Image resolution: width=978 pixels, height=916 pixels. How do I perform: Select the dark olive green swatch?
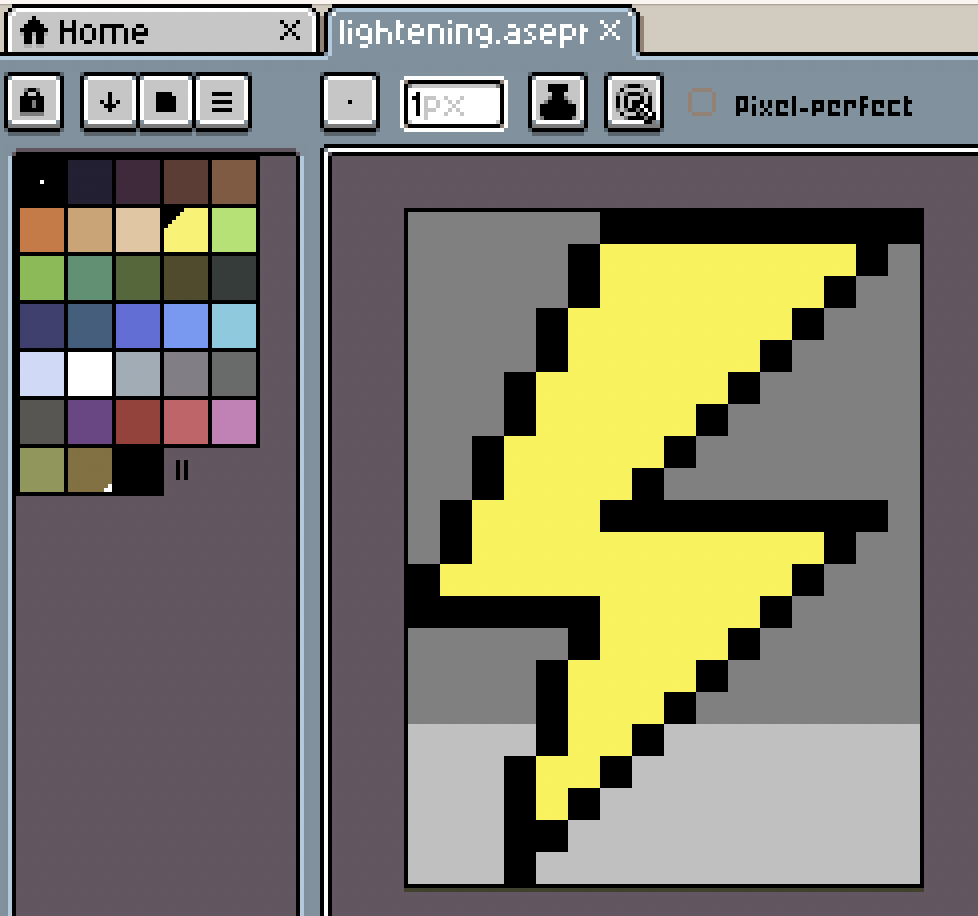point(138,277)
